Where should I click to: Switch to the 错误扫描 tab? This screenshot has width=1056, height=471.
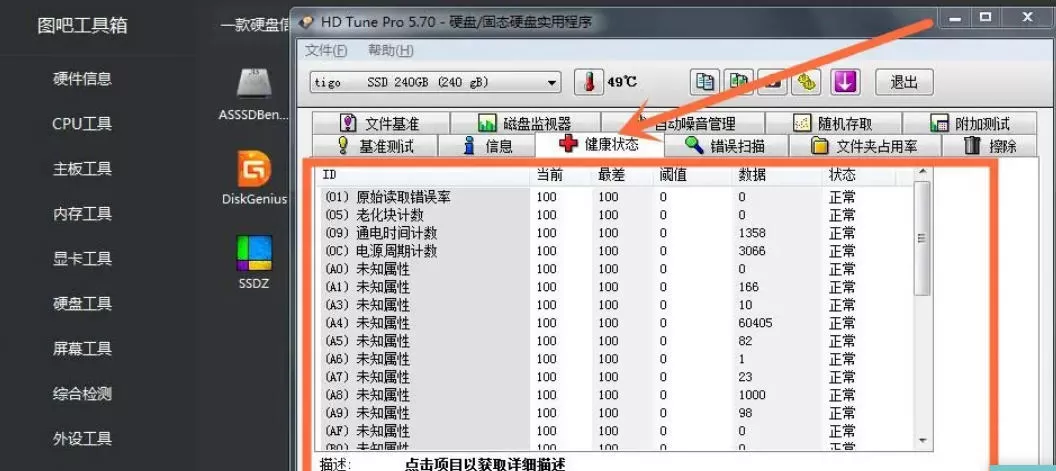[x=725, y=146]
